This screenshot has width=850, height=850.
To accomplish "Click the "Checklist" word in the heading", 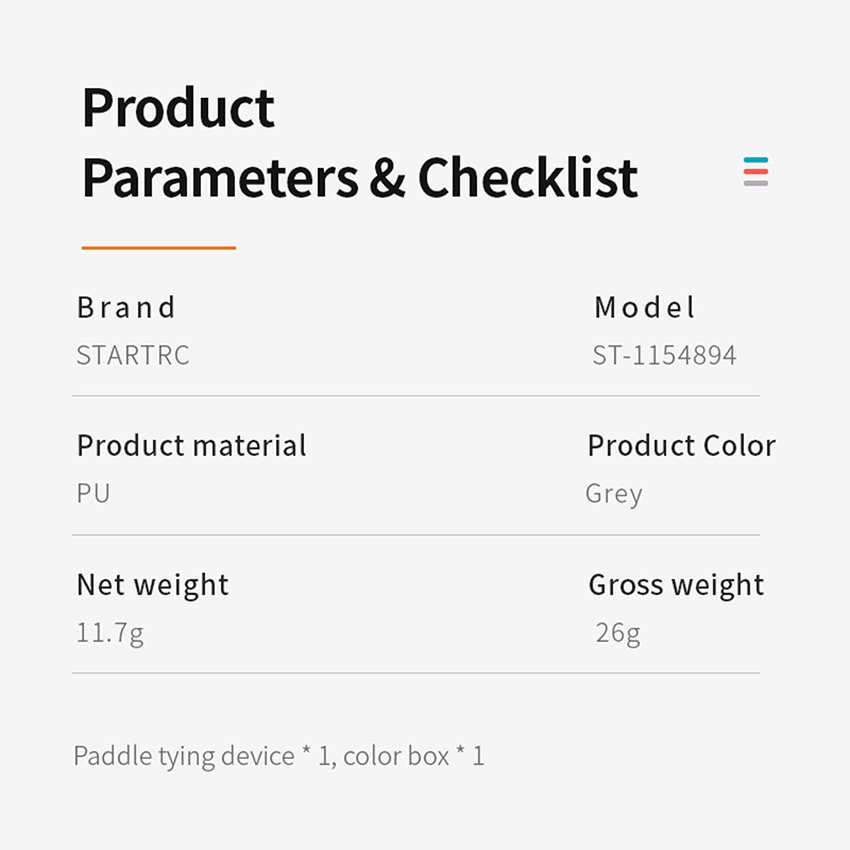I will coord(527,178).
